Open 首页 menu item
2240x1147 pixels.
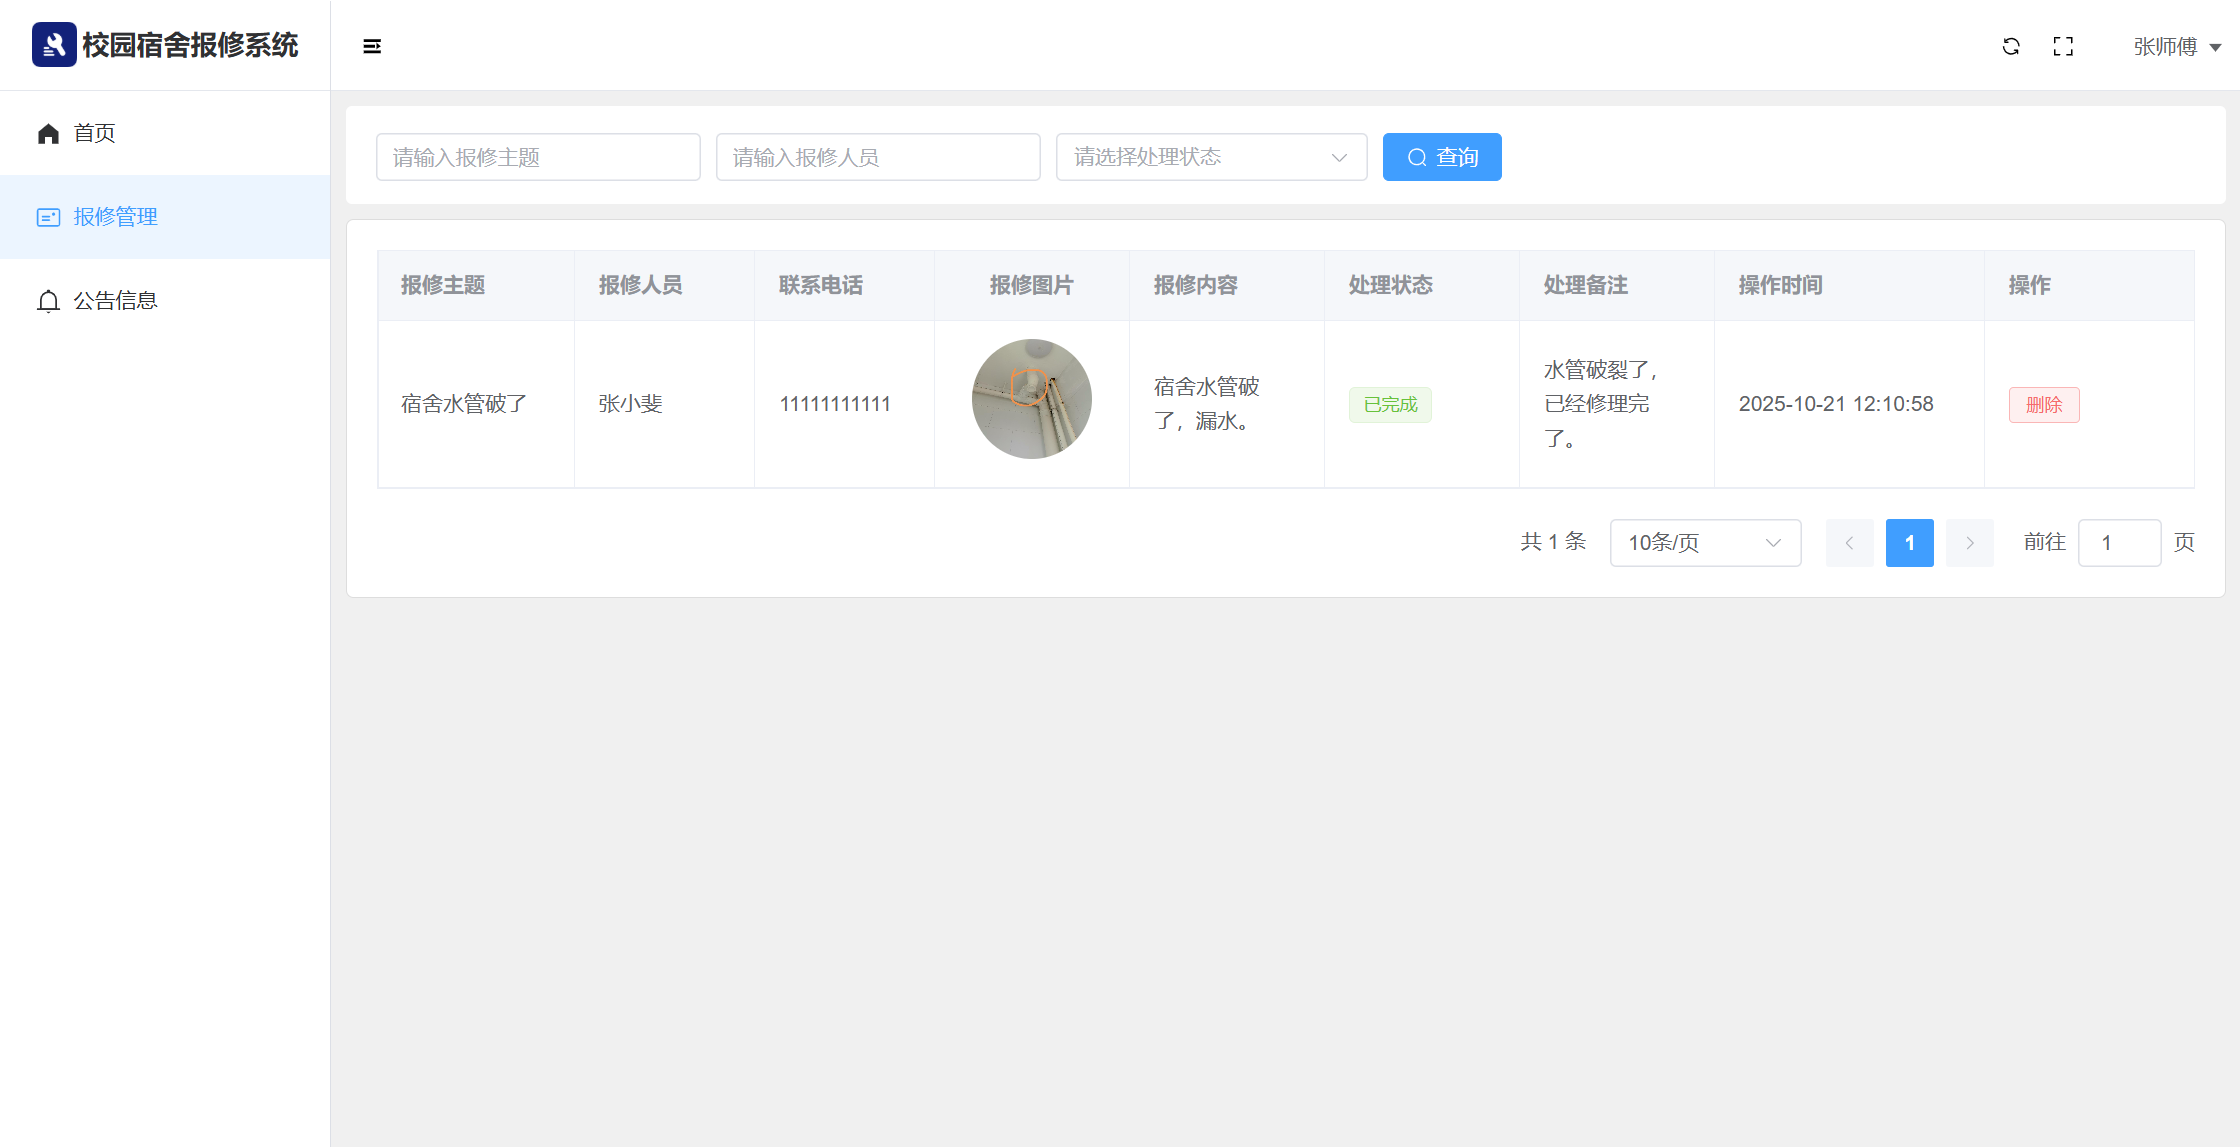95,133
